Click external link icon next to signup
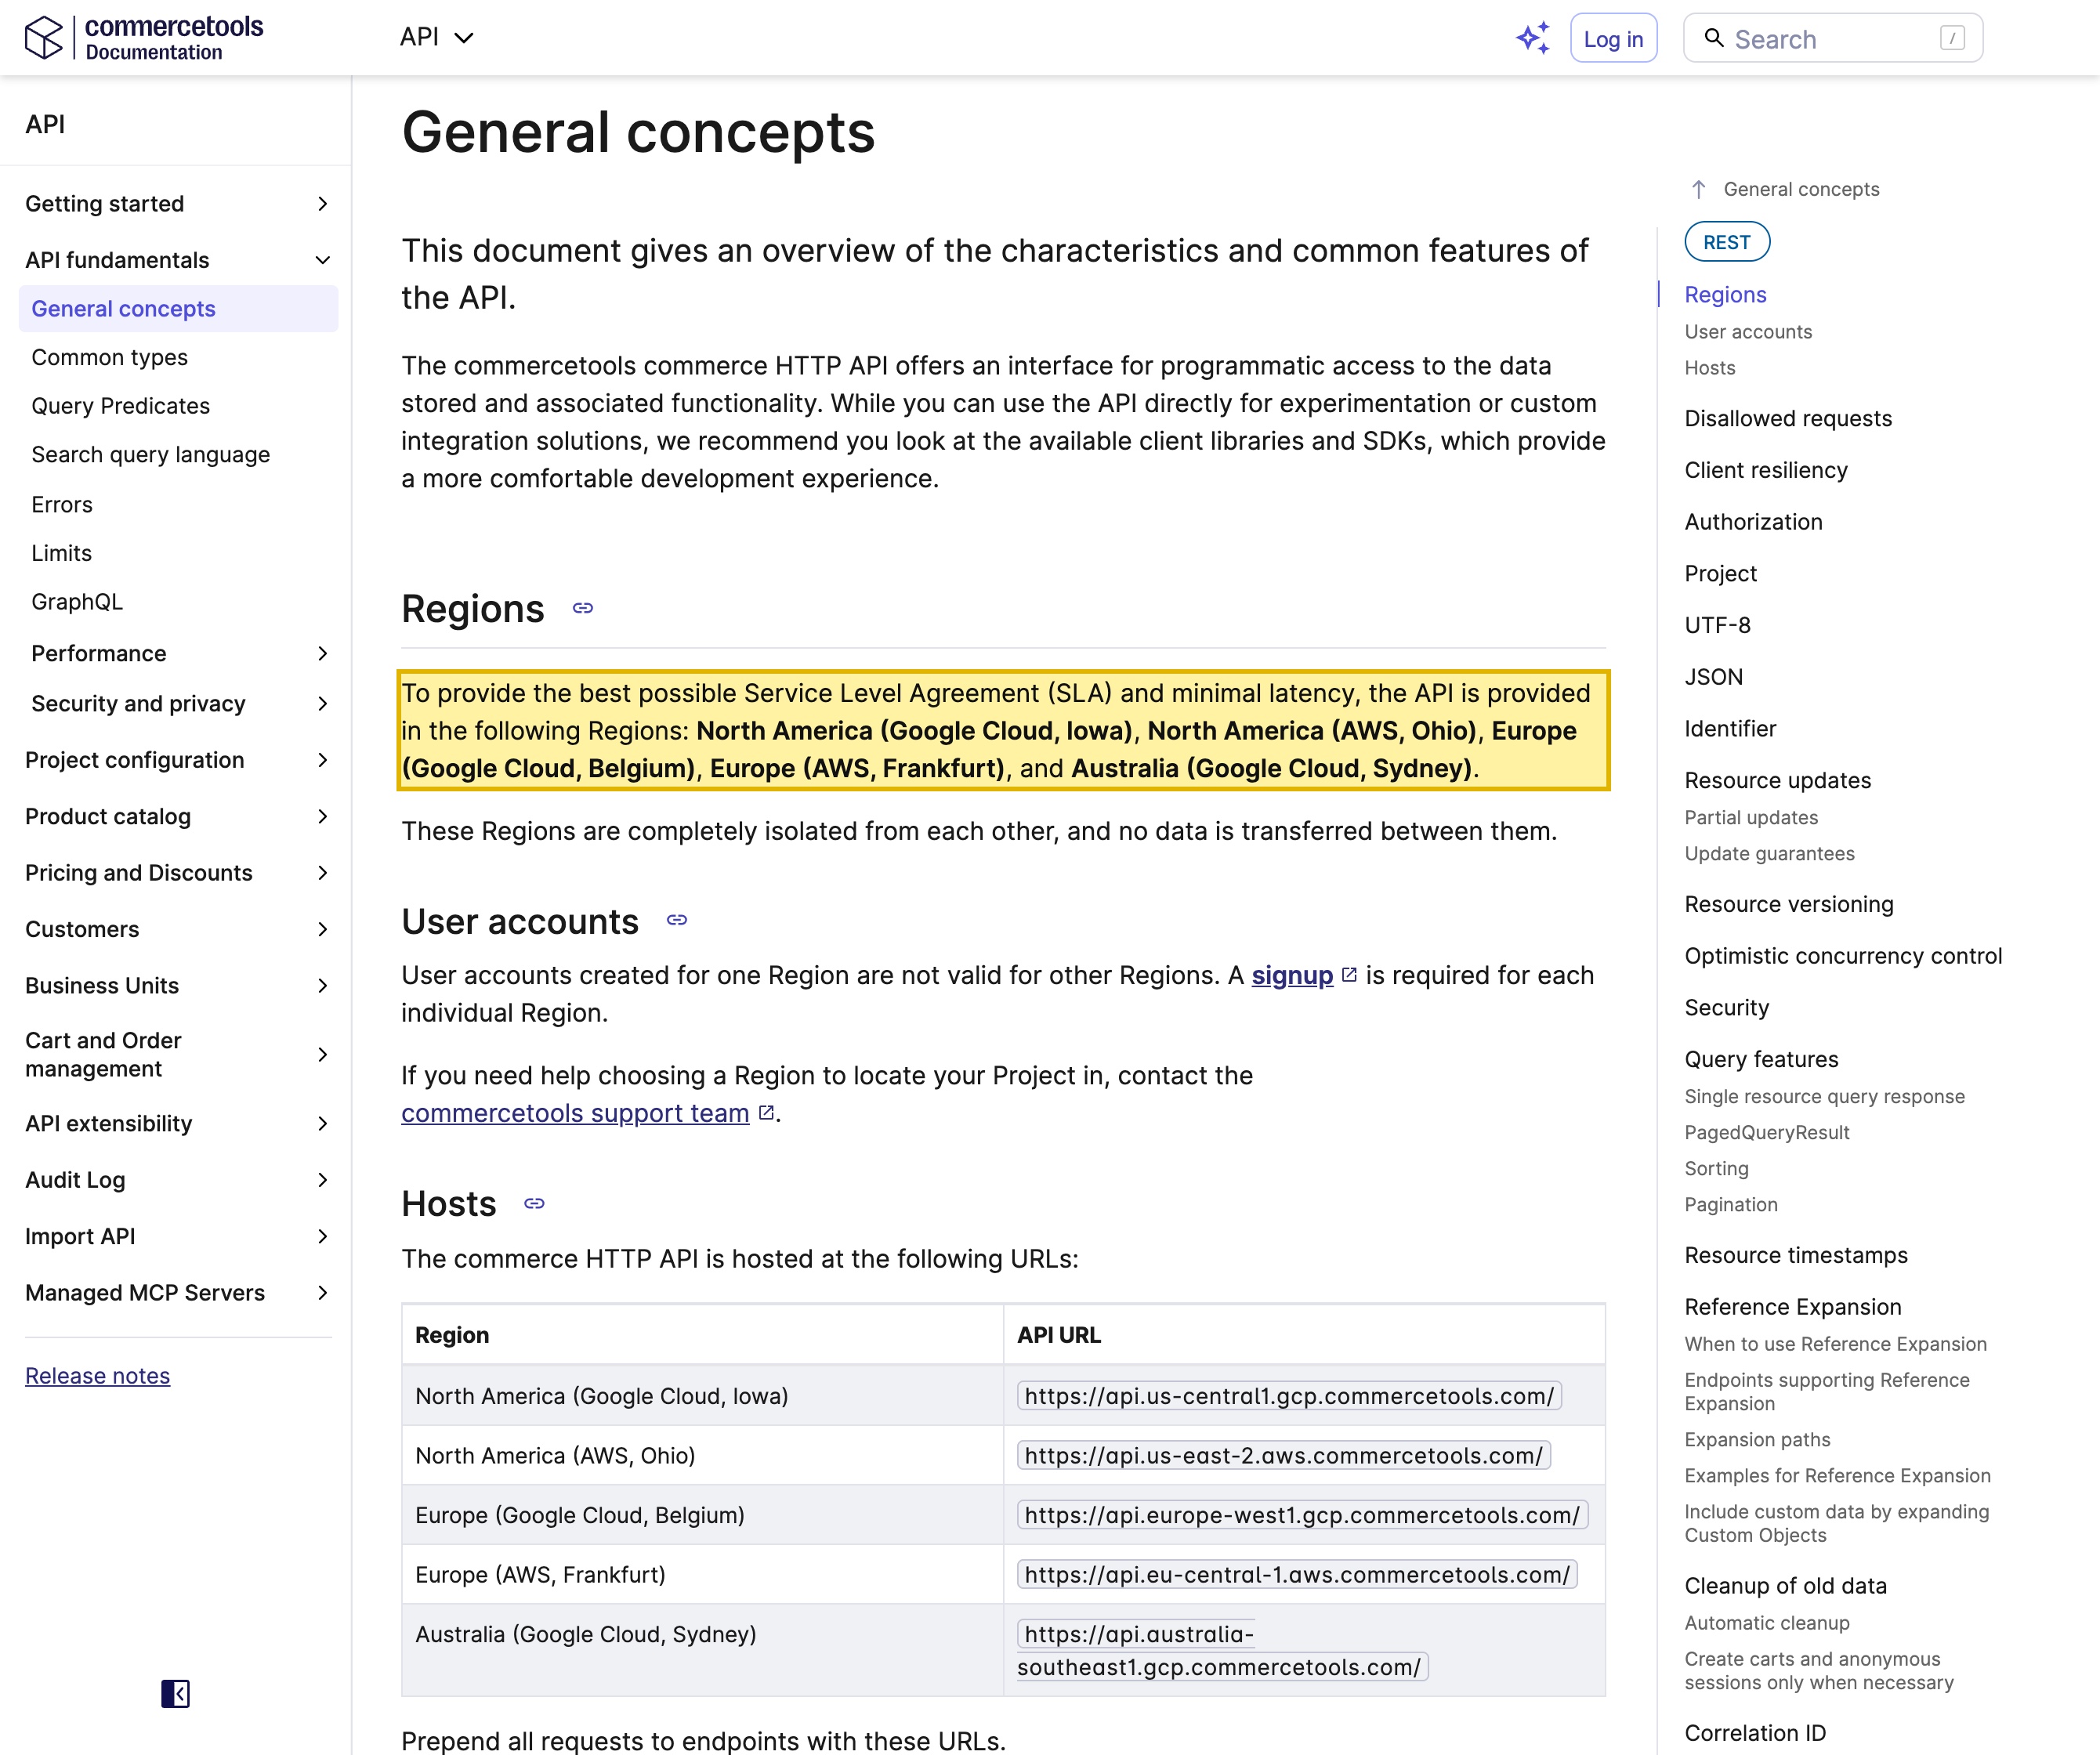2100x1755 pixels. pos(1349,974)
